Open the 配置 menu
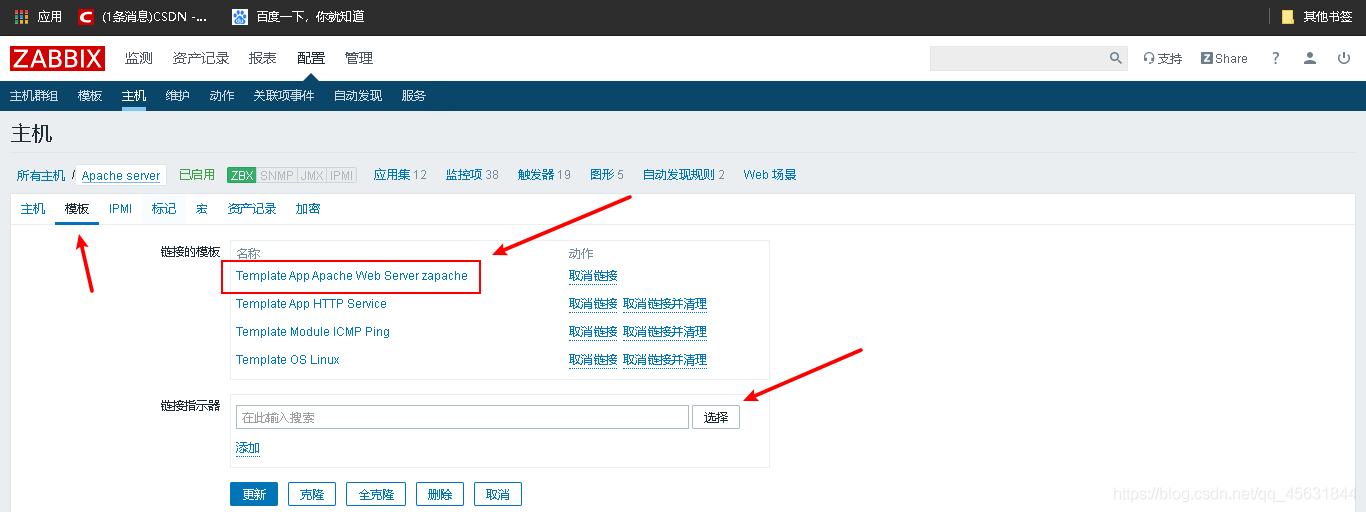Screen dimensions: 1366x512 (x=311, y=59)
